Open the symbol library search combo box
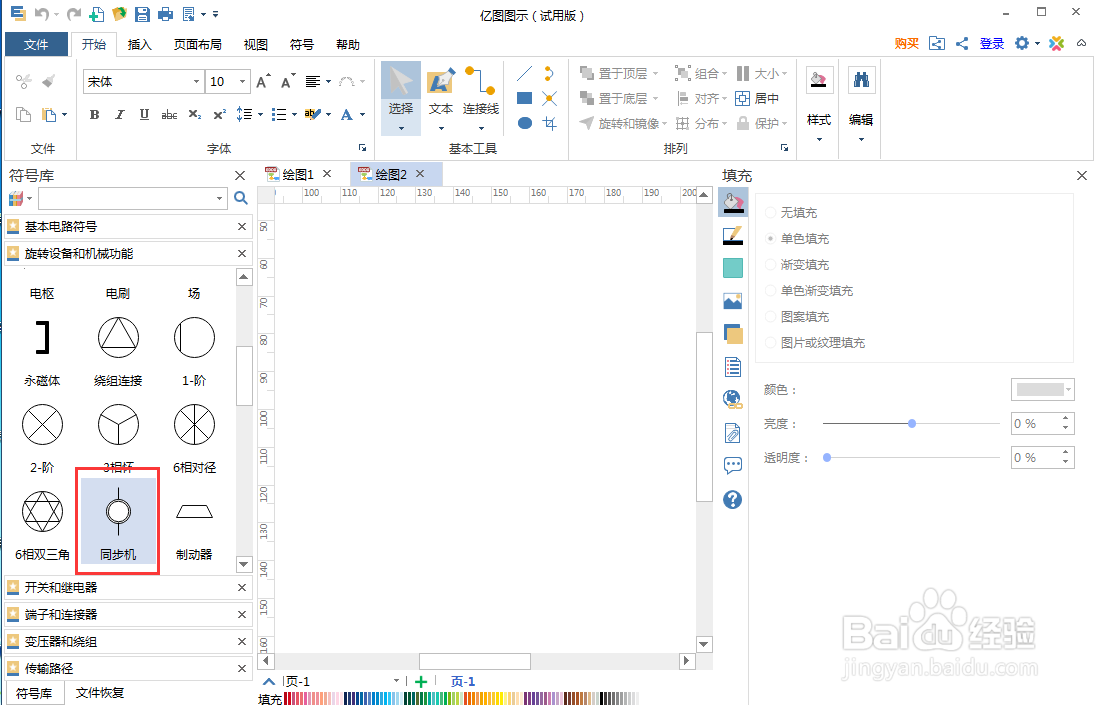This screenshot has height=705, width=1097. point(133,198)
